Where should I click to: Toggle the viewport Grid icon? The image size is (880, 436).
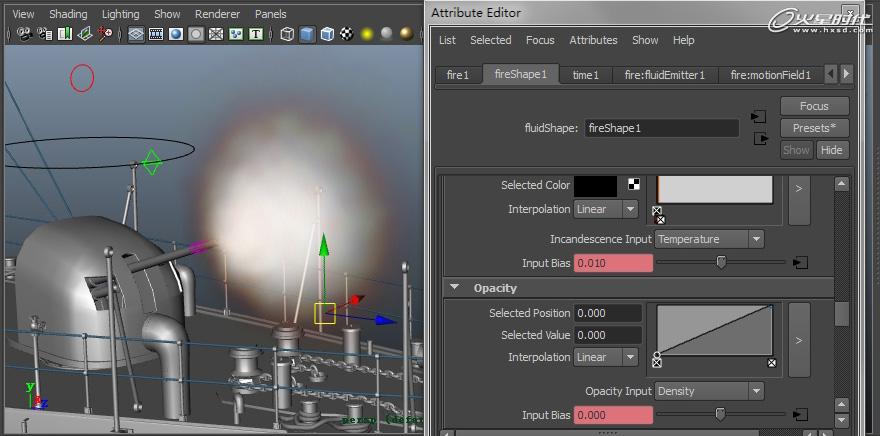136,35
